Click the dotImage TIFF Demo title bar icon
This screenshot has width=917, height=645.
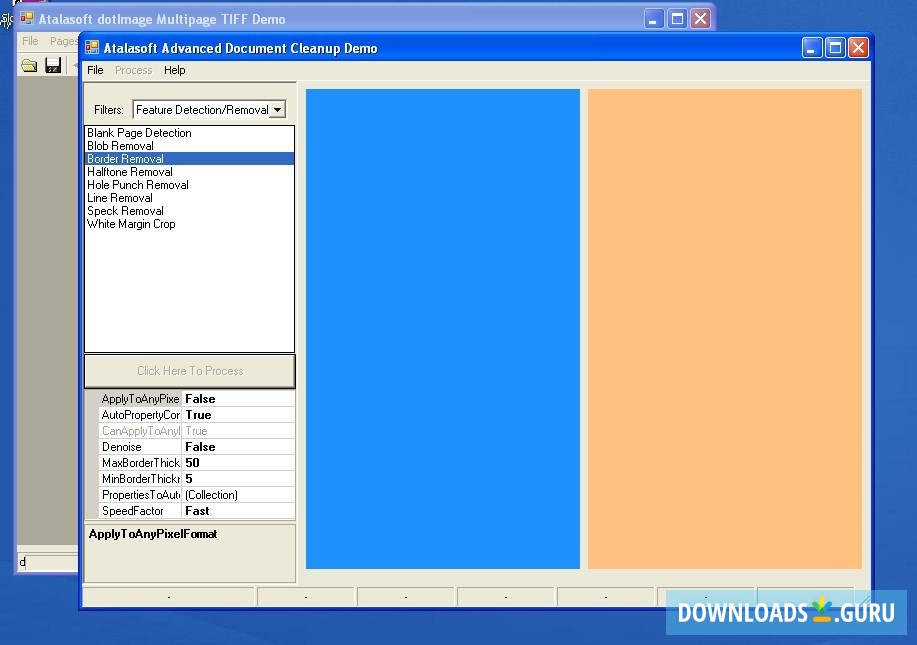[25, 19]
